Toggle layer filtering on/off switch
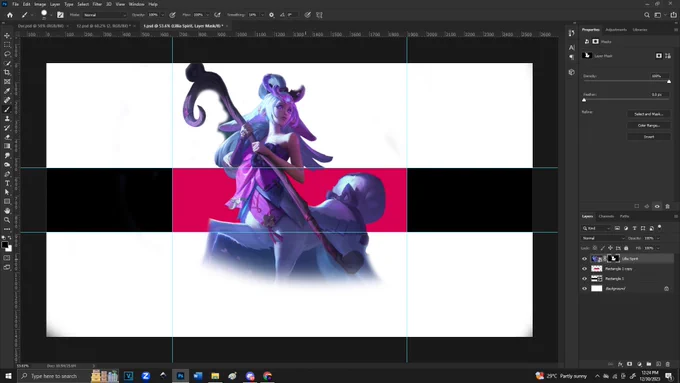This screenshot has height=383, width=680. pyautogui.click(x=660, y=227)
